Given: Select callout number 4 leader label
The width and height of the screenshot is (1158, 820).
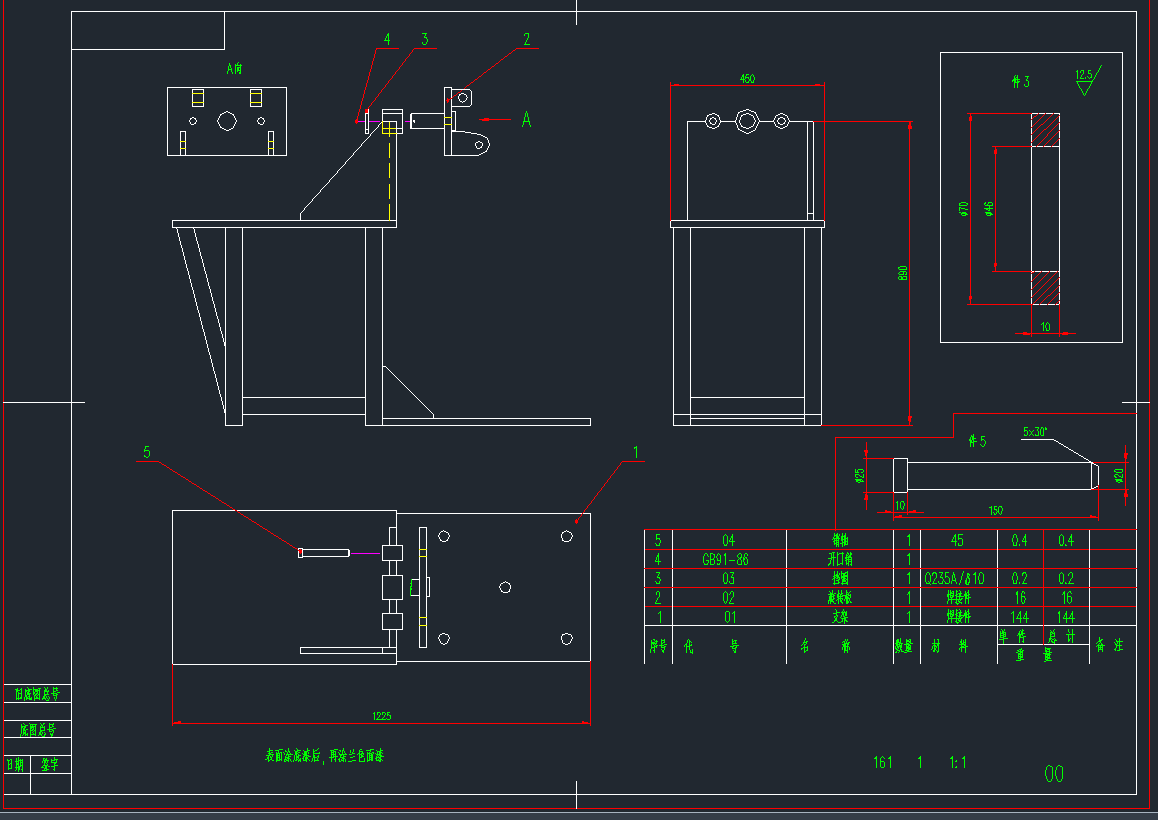Looking at the screenshot, I should tap(387, 40).
